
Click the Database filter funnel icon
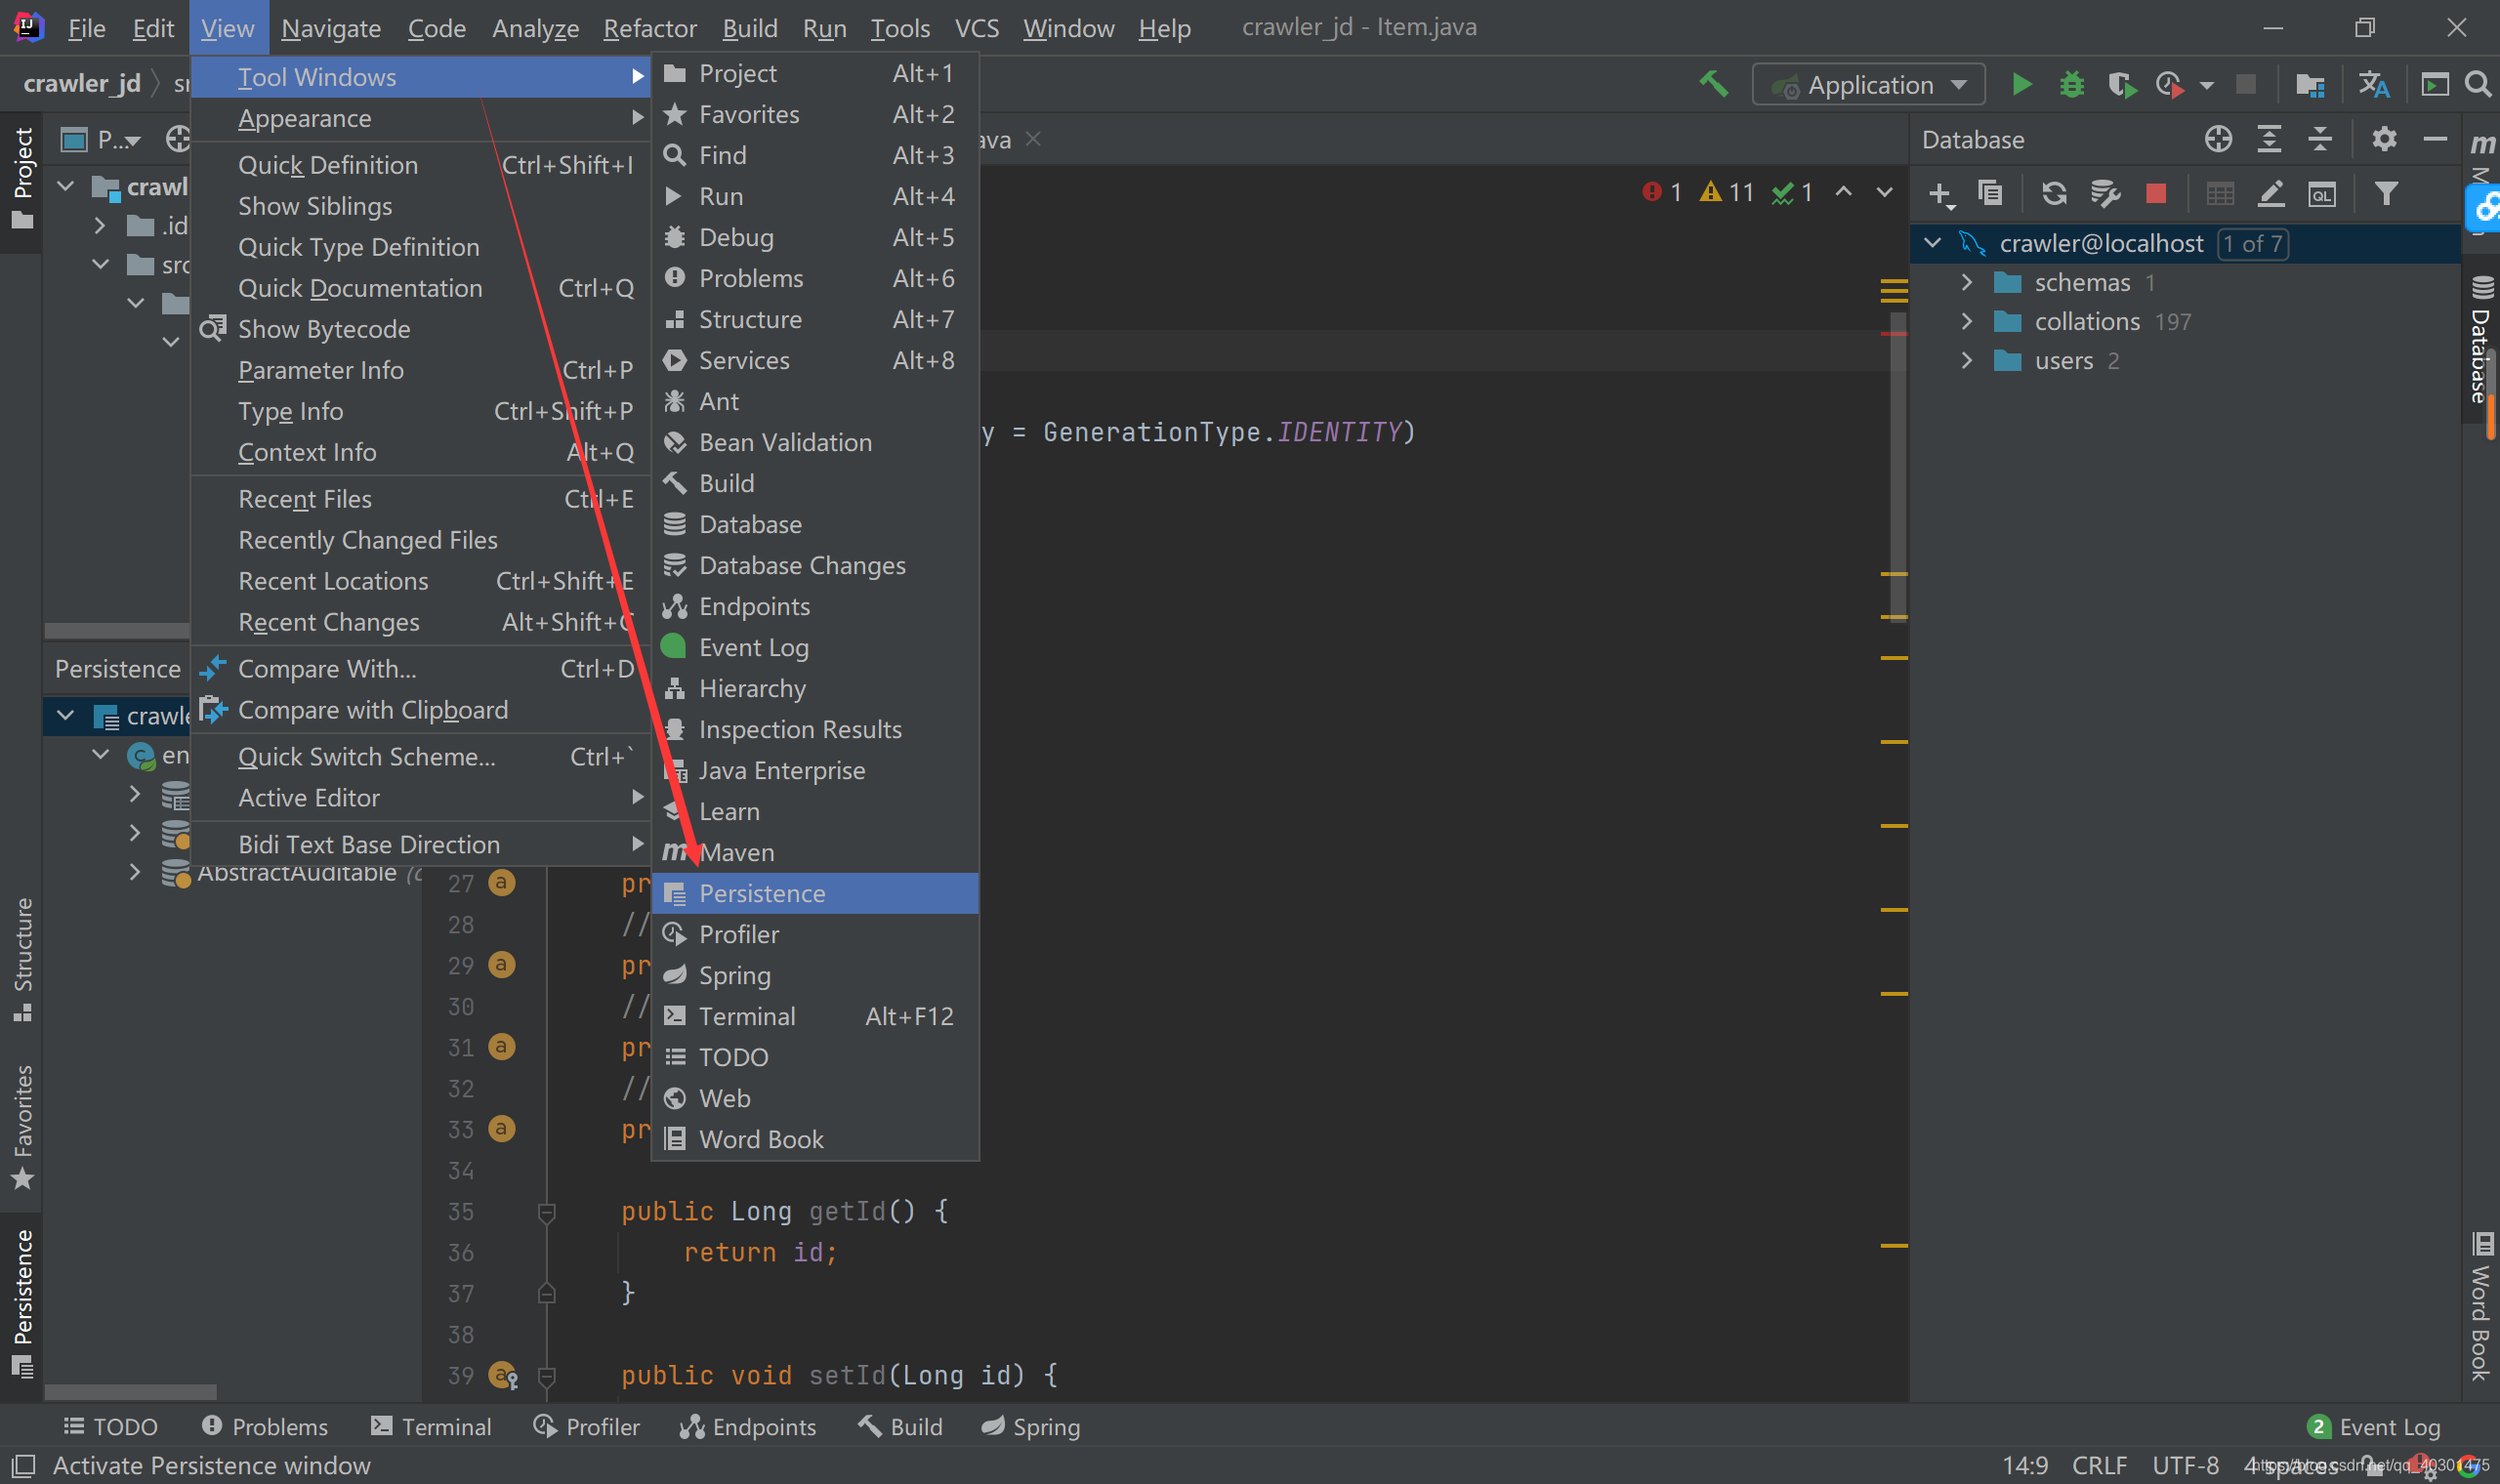(x=2386, y=193)
